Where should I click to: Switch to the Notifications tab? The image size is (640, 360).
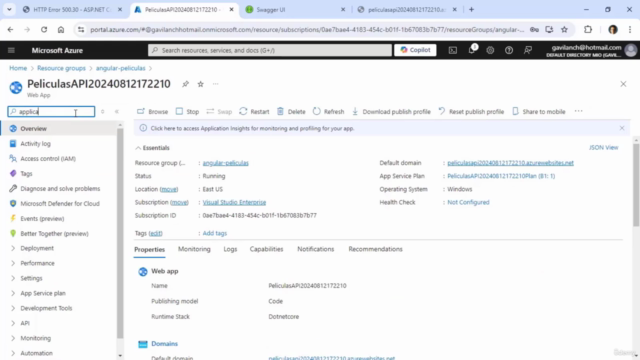[316, 249]
